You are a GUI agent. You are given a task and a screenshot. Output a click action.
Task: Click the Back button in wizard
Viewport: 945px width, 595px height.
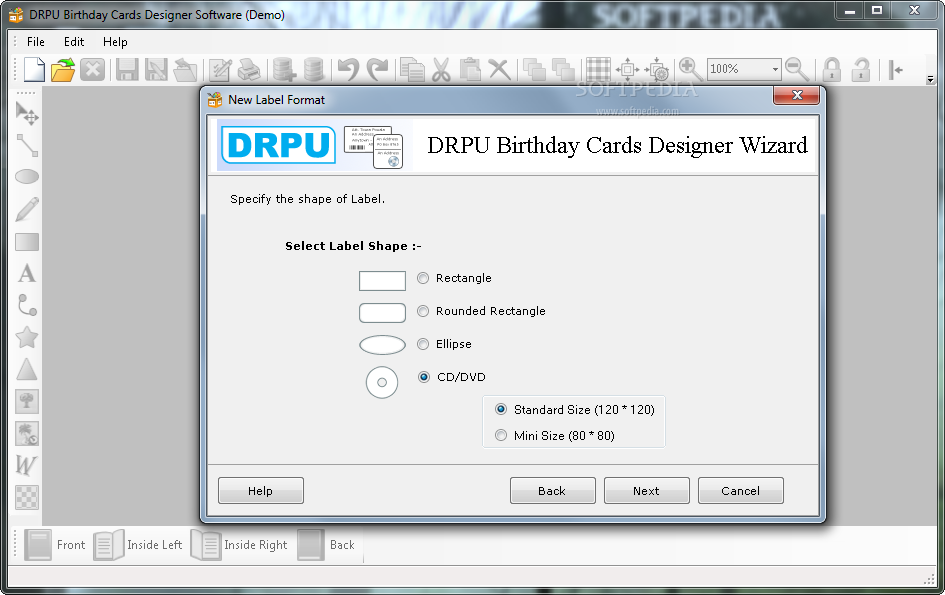click(x=552, y=491)
